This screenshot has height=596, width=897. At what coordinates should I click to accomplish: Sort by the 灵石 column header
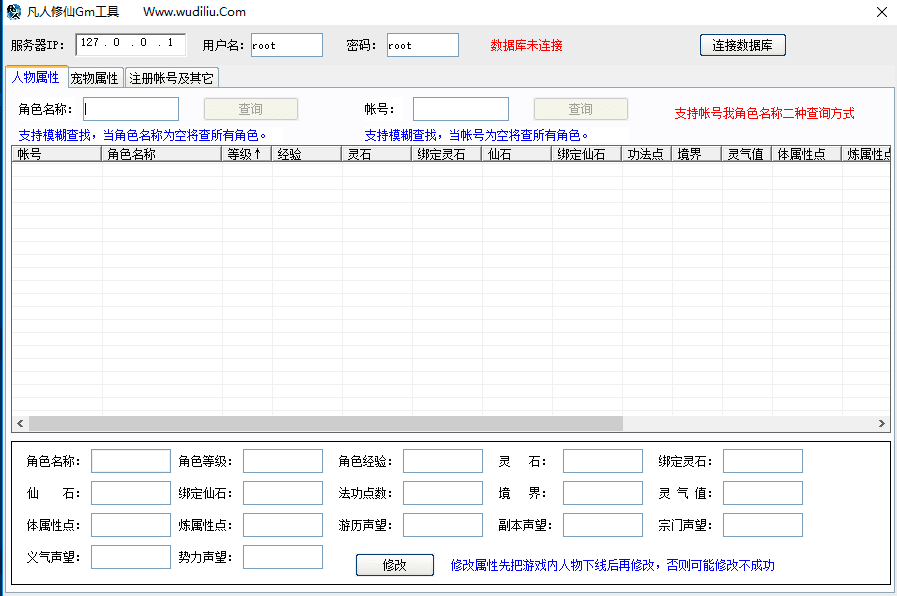click(376, 154)
